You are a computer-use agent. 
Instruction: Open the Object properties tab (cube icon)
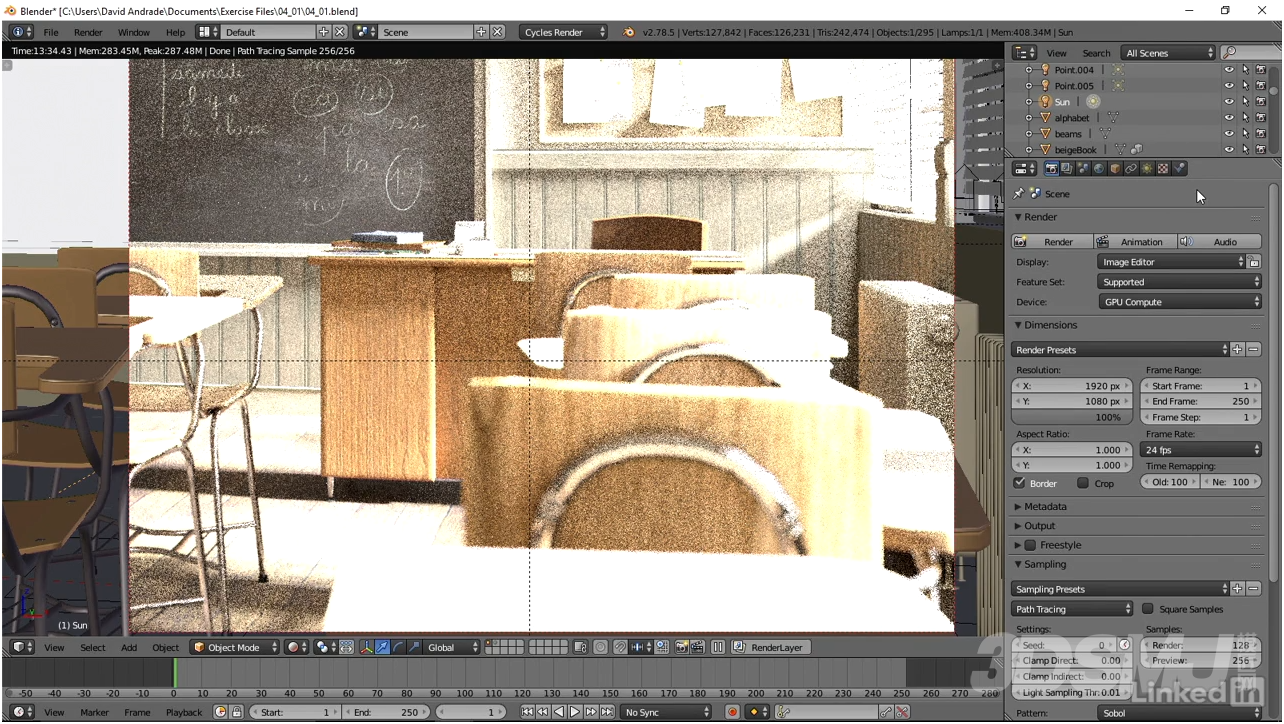click(1115, 168)
